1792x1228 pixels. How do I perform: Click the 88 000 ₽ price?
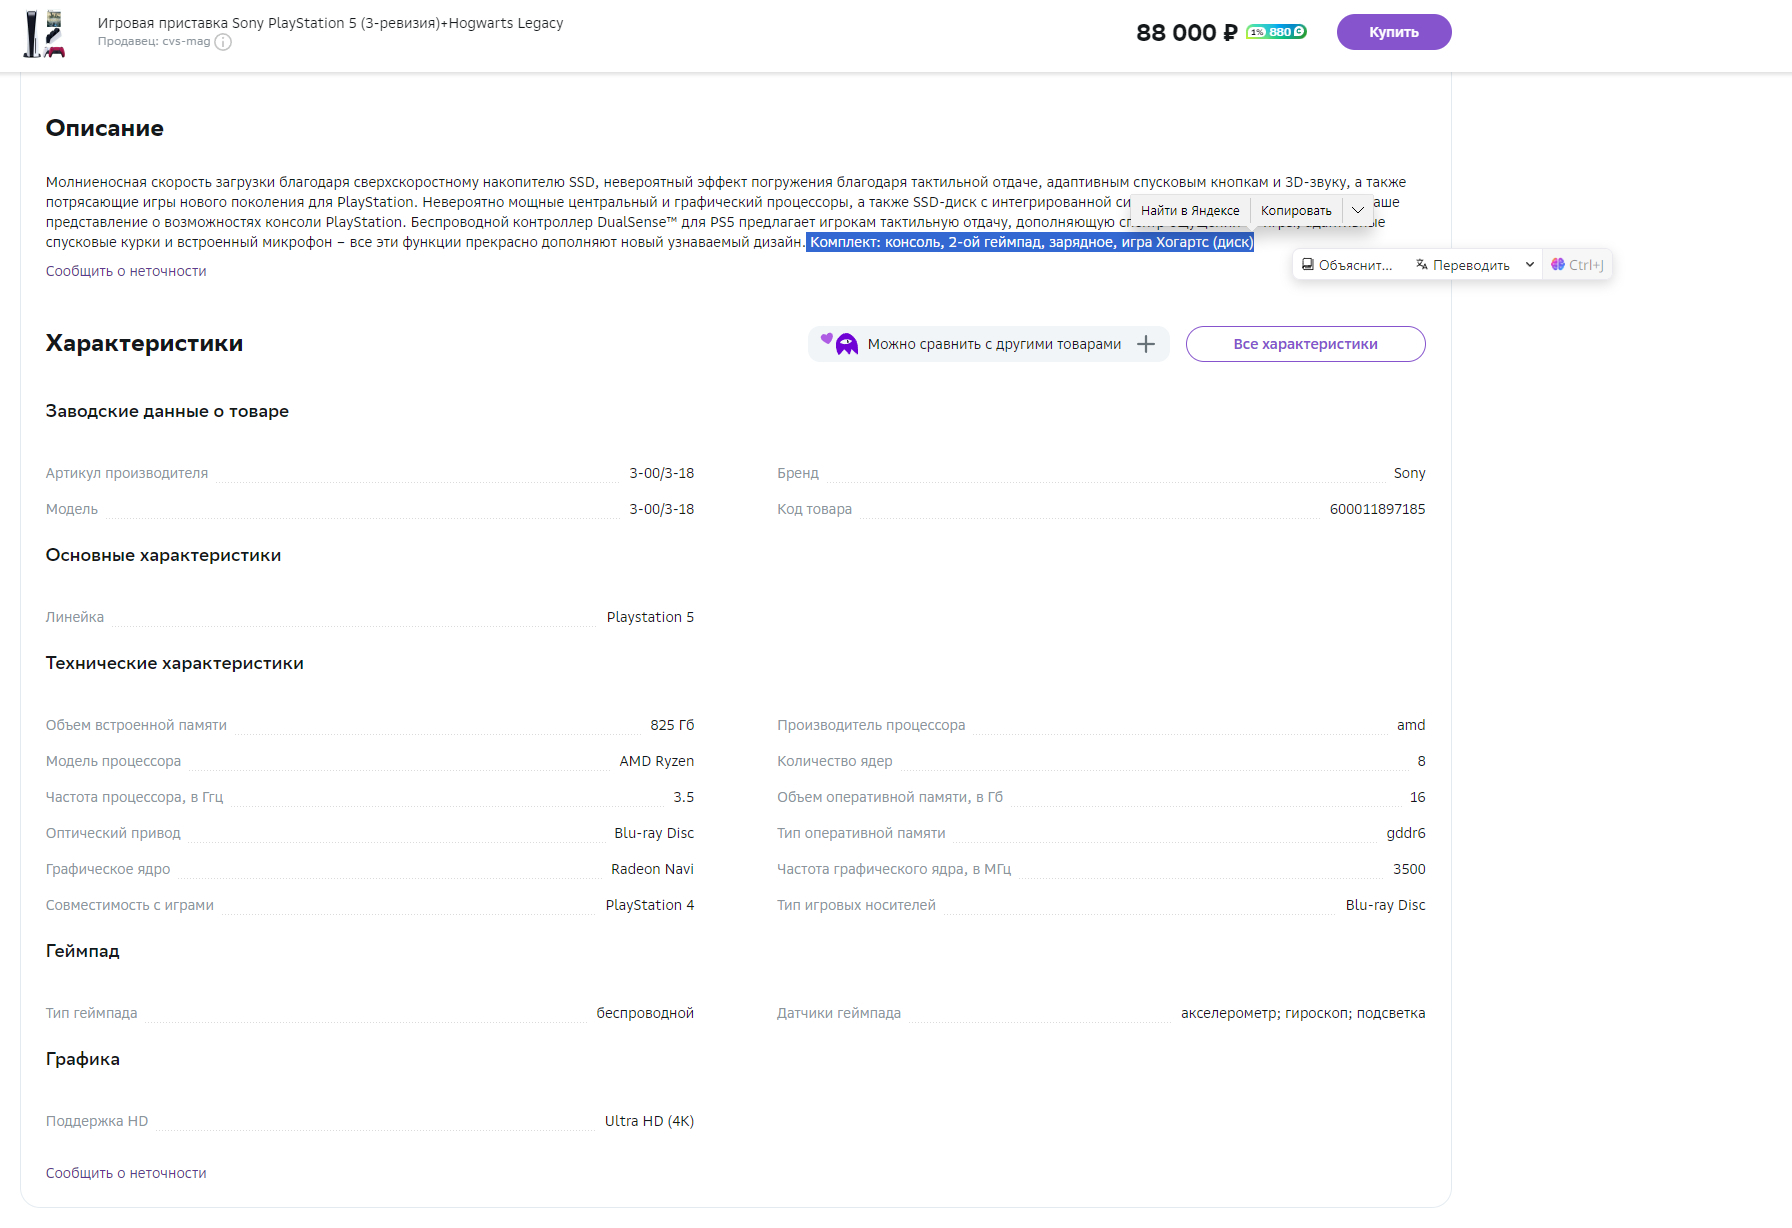click(x=1187, y=32)
